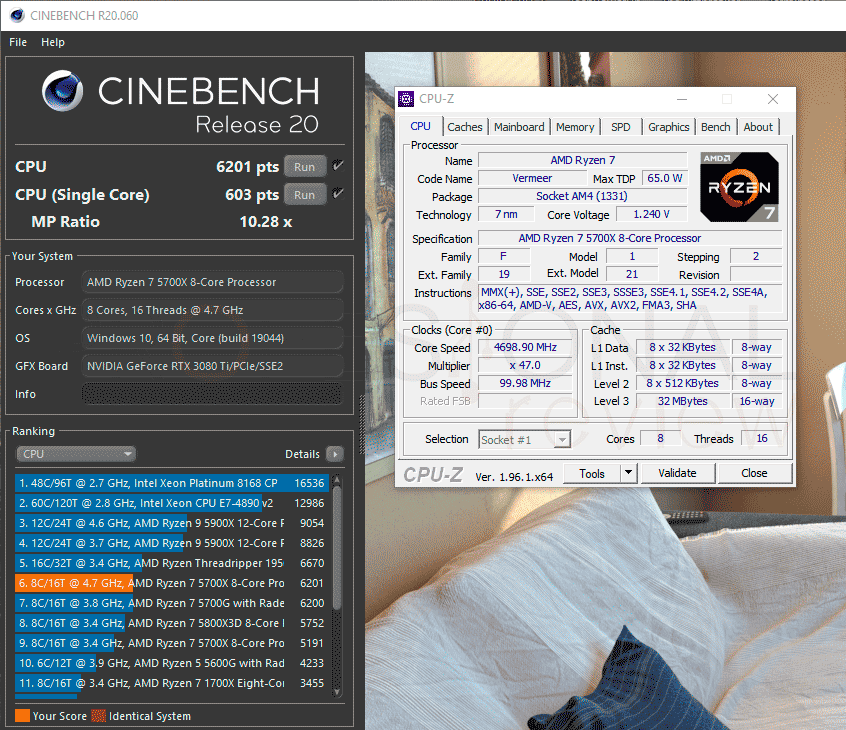Click the GFX Board field showing RTX 3080 Ti
This screenshot has width=846, height=730.
click(212, 366)
